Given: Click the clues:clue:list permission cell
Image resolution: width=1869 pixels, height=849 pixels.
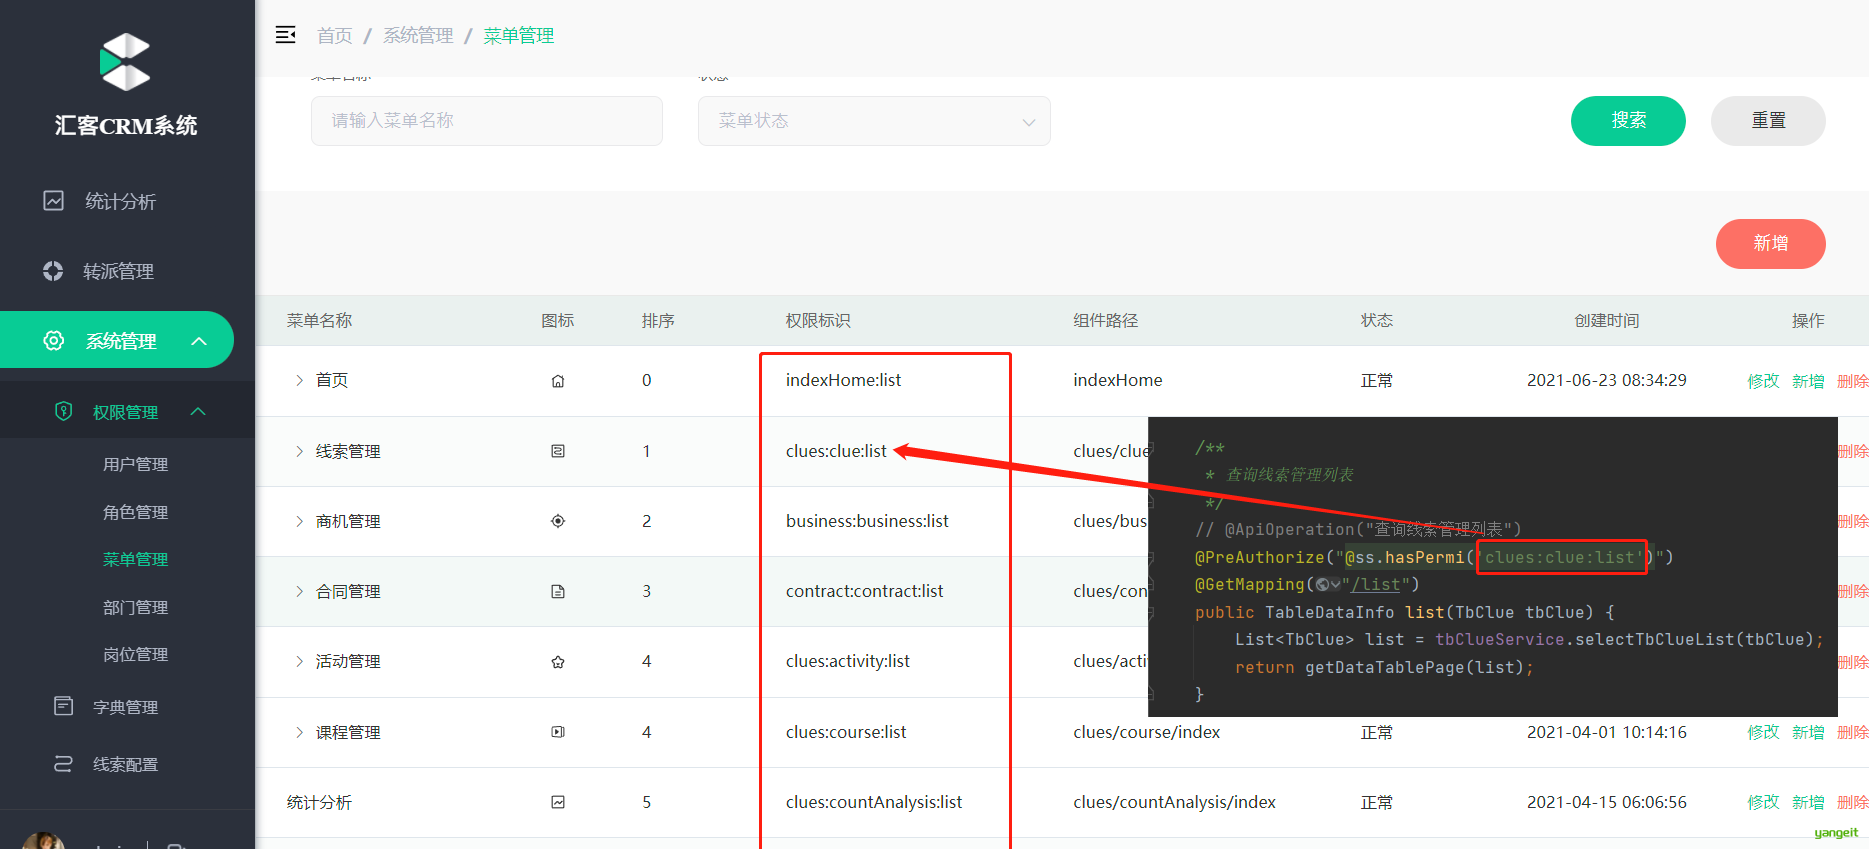Looking at the screenshot, I should pos(836,451).
